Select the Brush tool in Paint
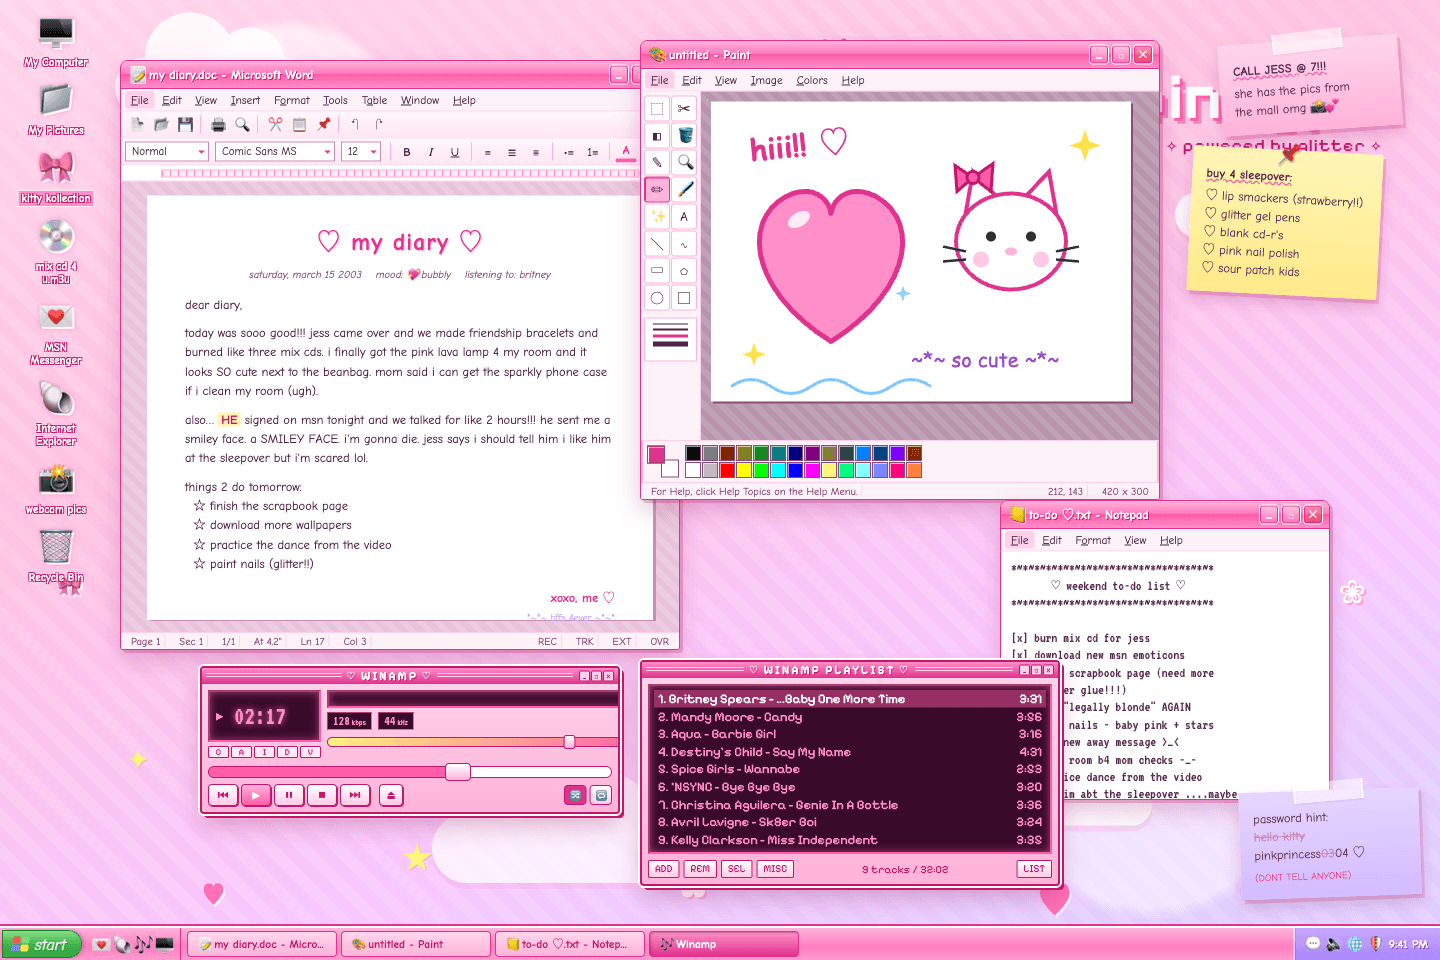Screen dimensions: 1440x960 tap(684, 189)
